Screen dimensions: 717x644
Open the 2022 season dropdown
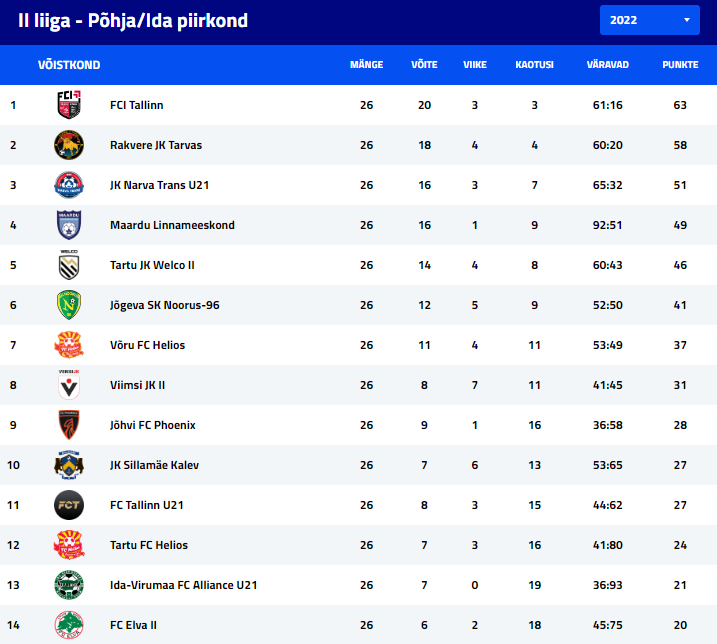pos(649,20)
